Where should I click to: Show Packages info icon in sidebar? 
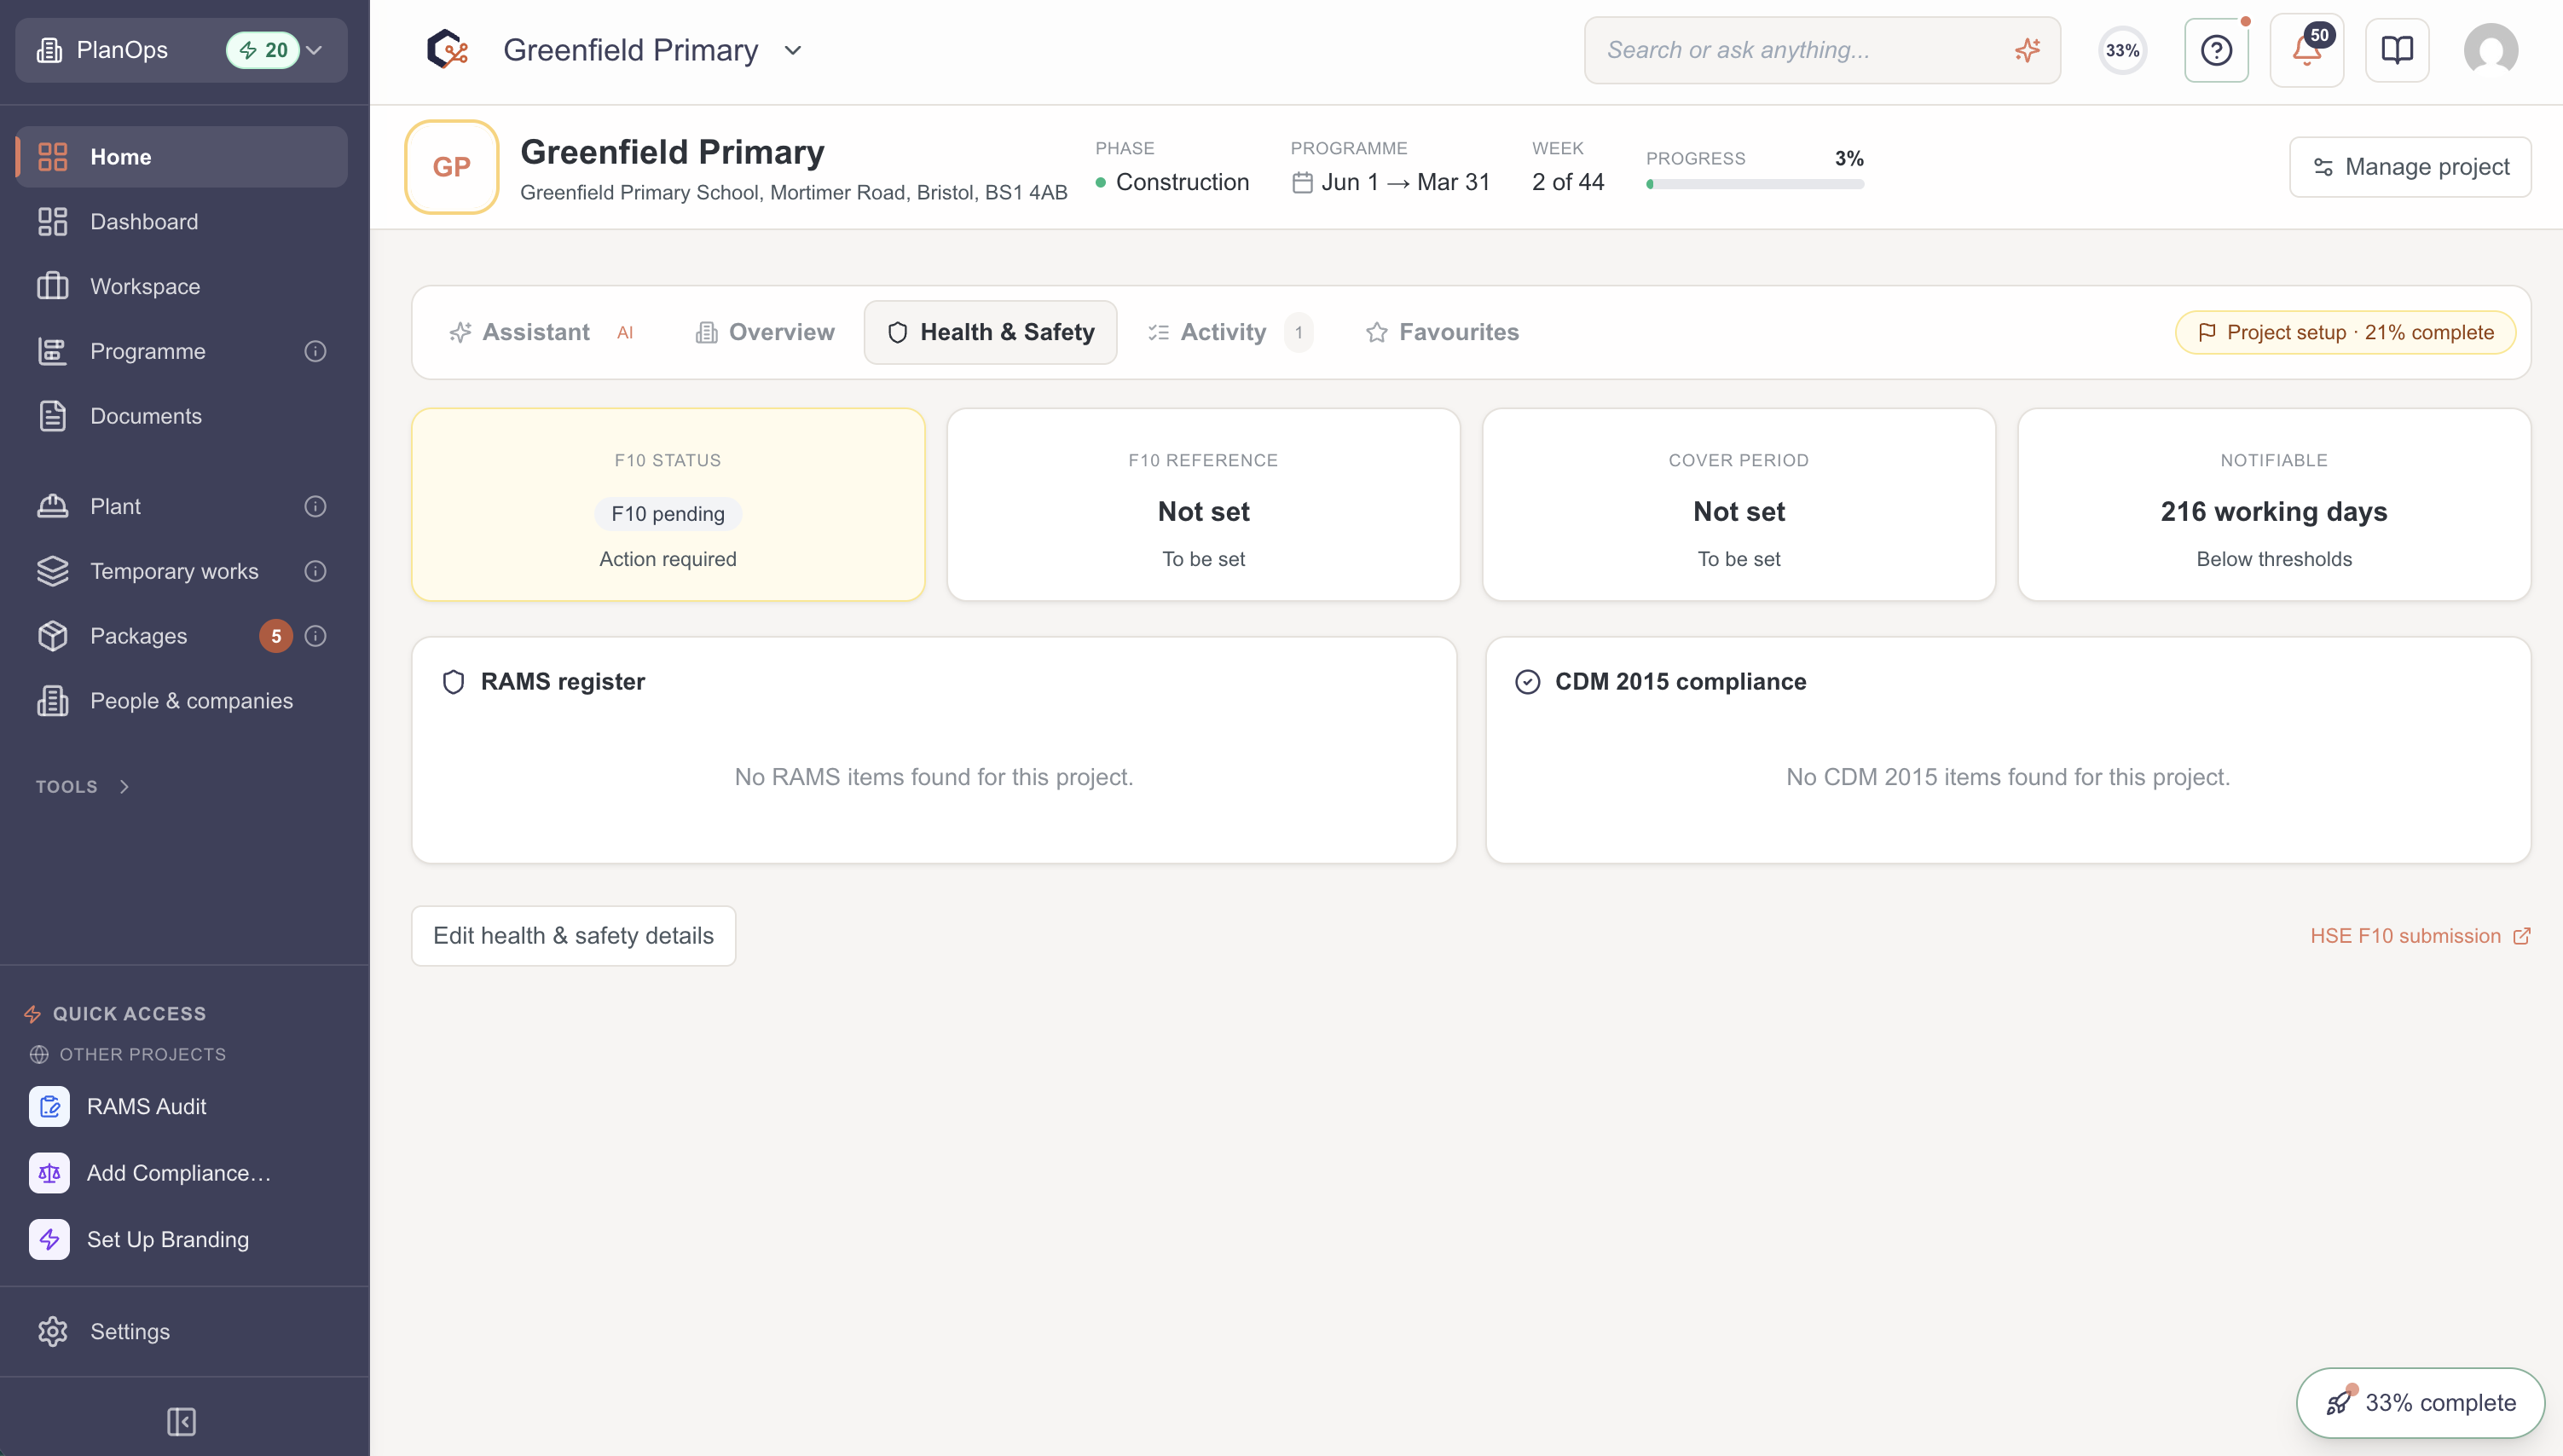[315, 636]
